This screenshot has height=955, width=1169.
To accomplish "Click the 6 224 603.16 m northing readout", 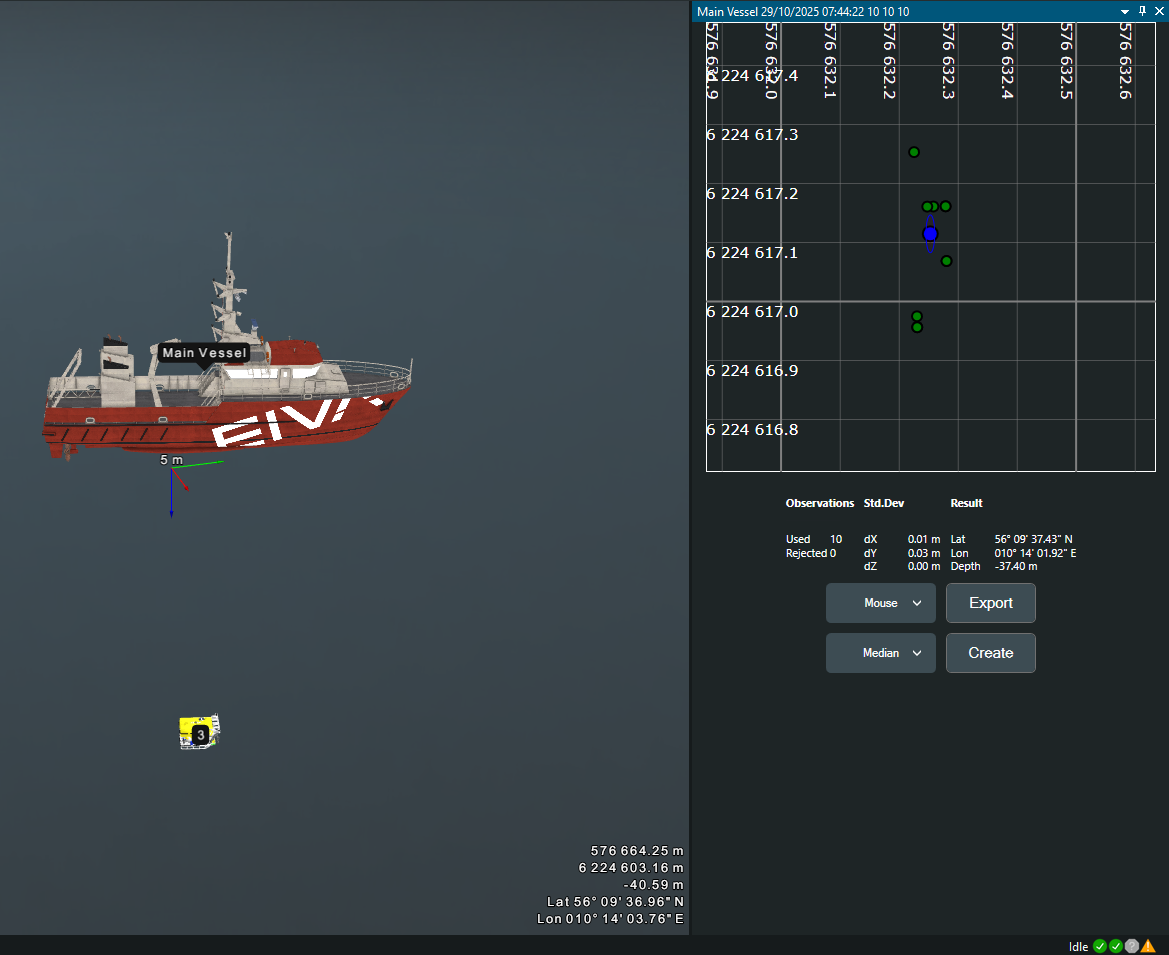I will point(631,868).
